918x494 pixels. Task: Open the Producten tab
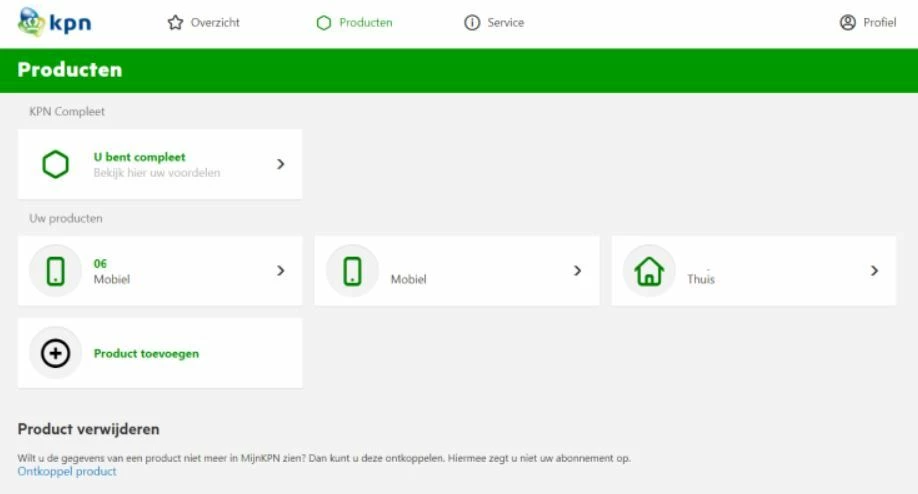click(x=354, y=23)
